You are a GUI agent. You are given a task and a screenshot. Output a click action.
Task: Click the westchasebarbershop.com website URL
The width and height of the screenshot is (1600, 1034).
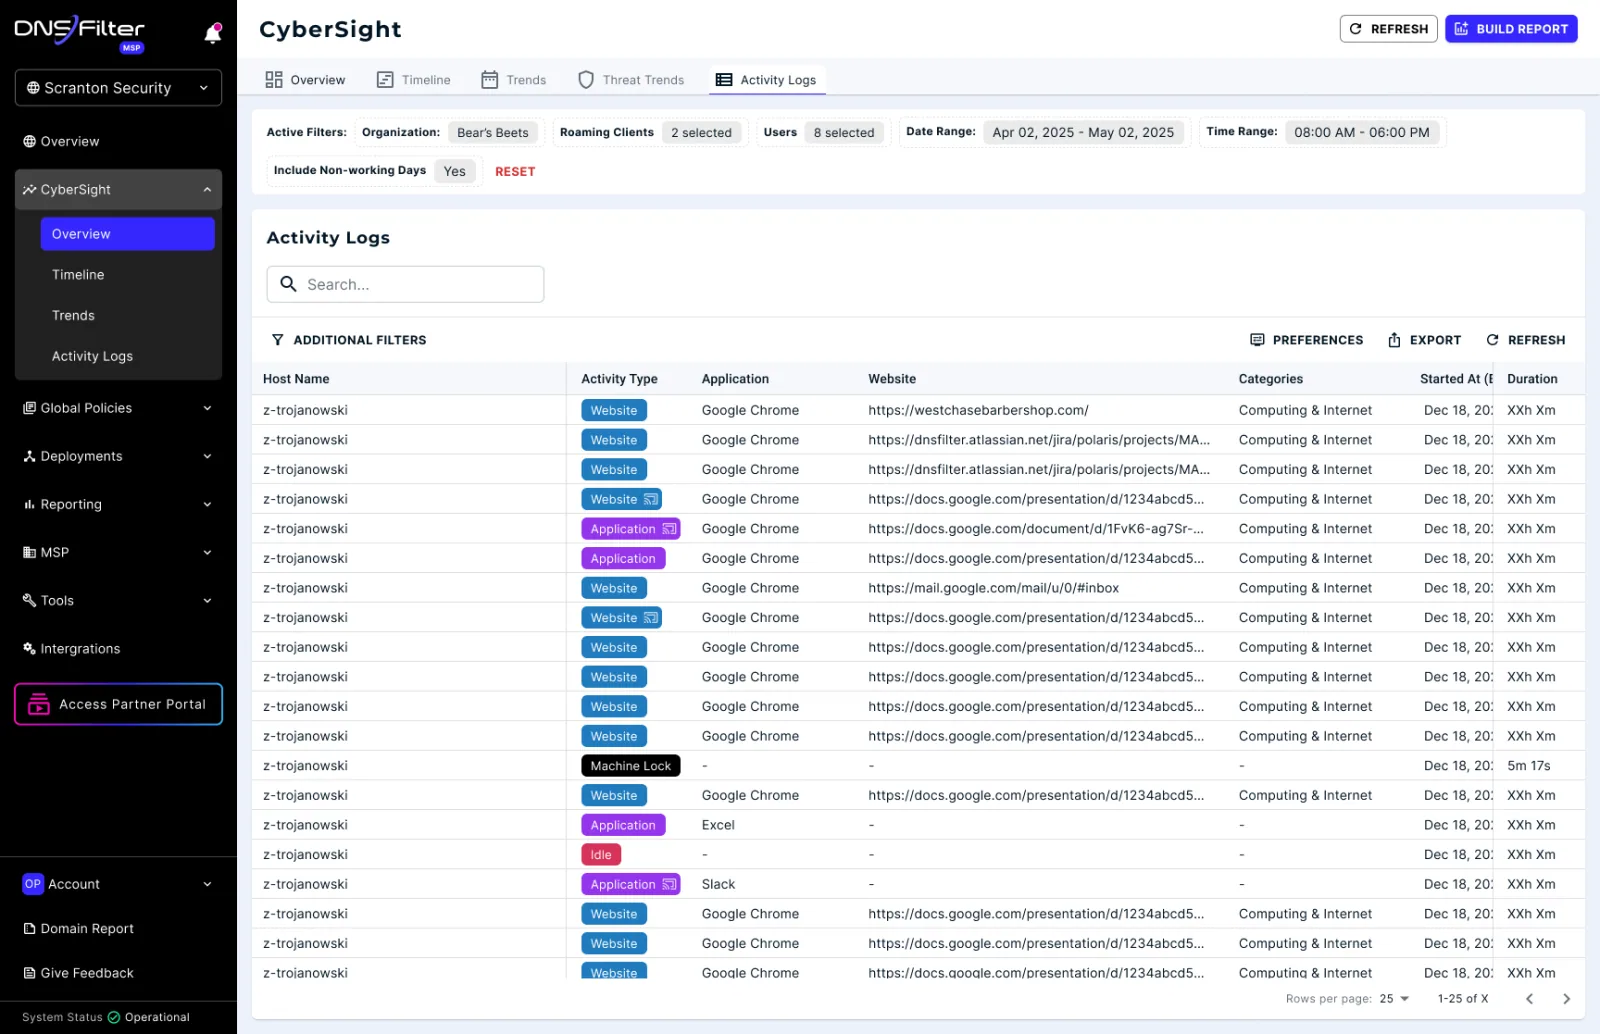tap(978, 410)
